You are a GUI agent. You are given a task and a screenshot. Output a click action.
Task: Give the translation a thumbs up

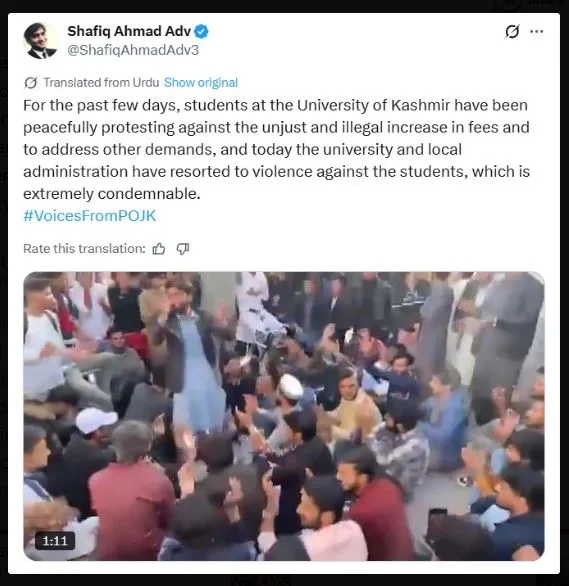point(159,249)
